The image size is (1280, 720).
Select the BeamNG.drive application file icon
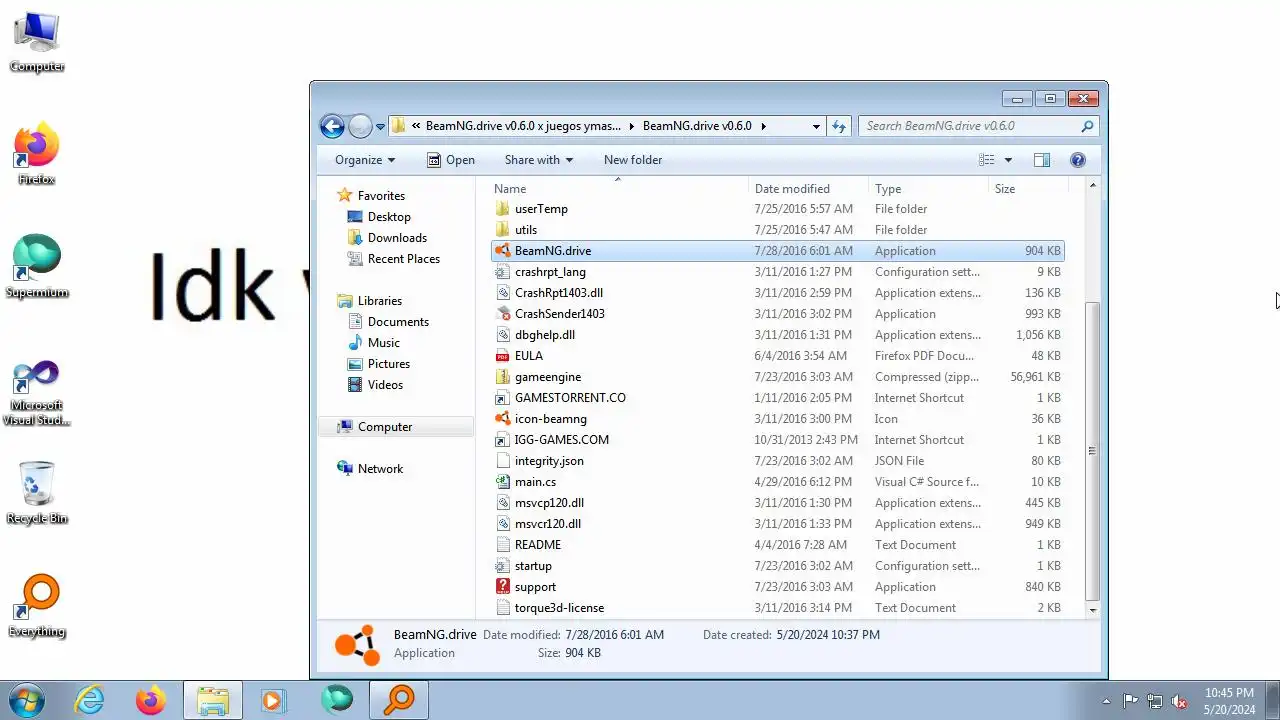[503, 251]
